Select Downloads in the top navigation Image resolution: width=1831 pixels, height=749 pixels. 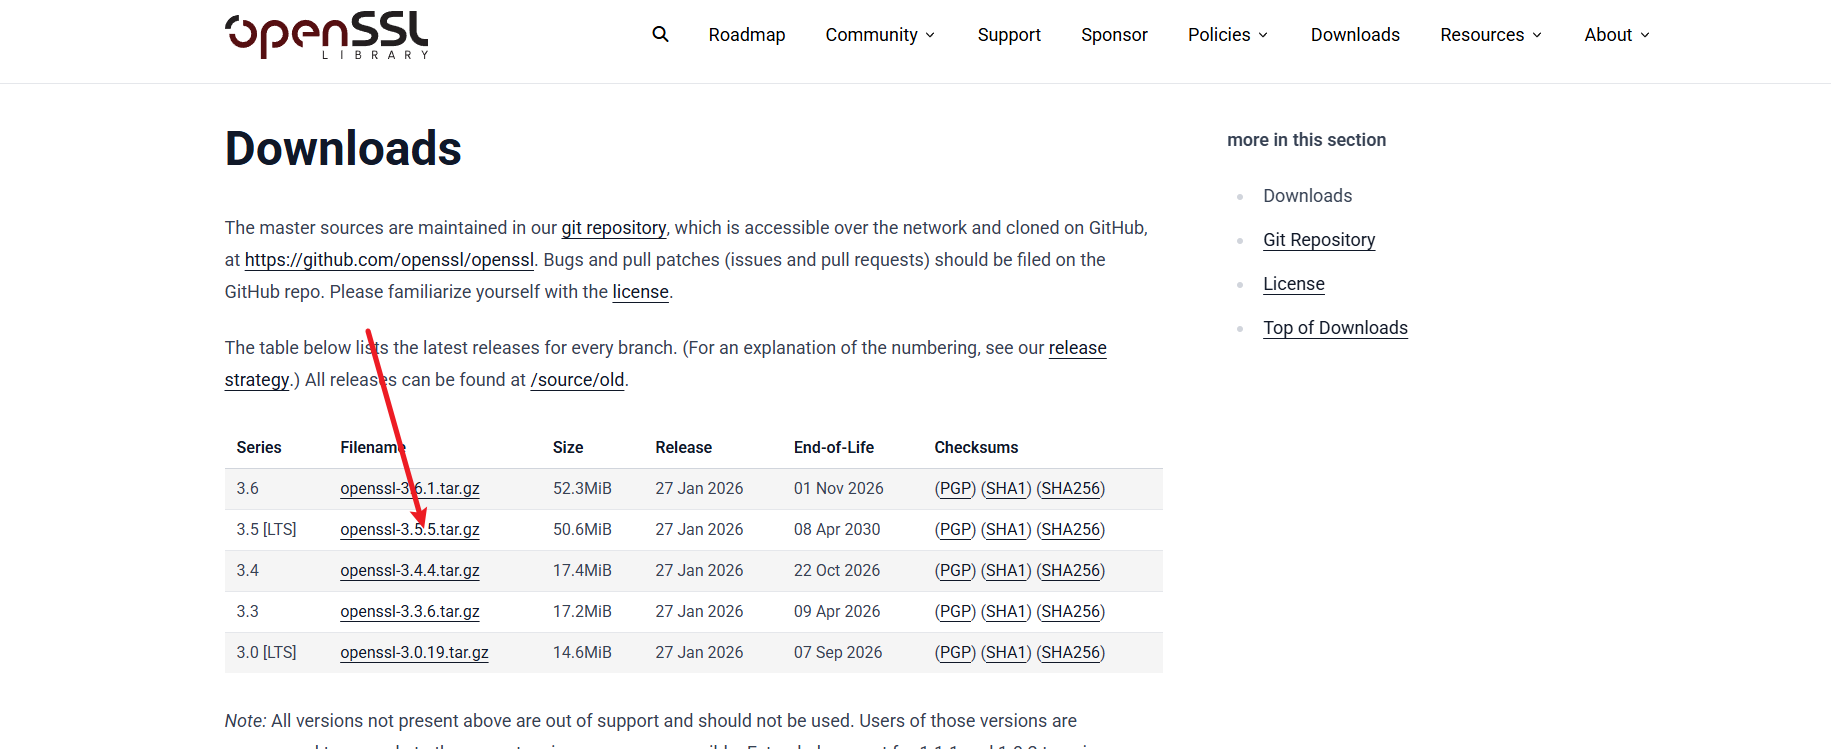(x=1355, y=35)
